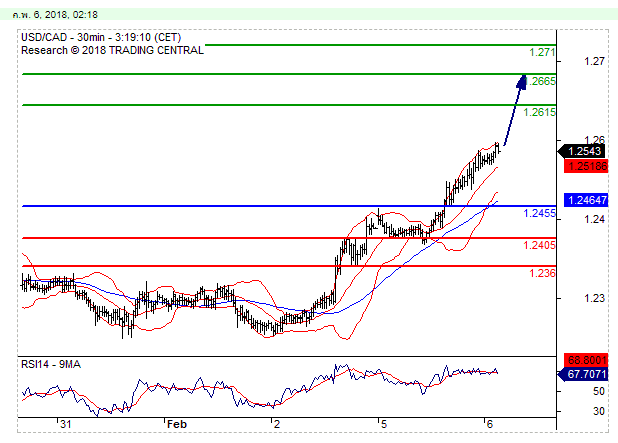
Task: Click the '2' date axis label
Action: [277, 424]
